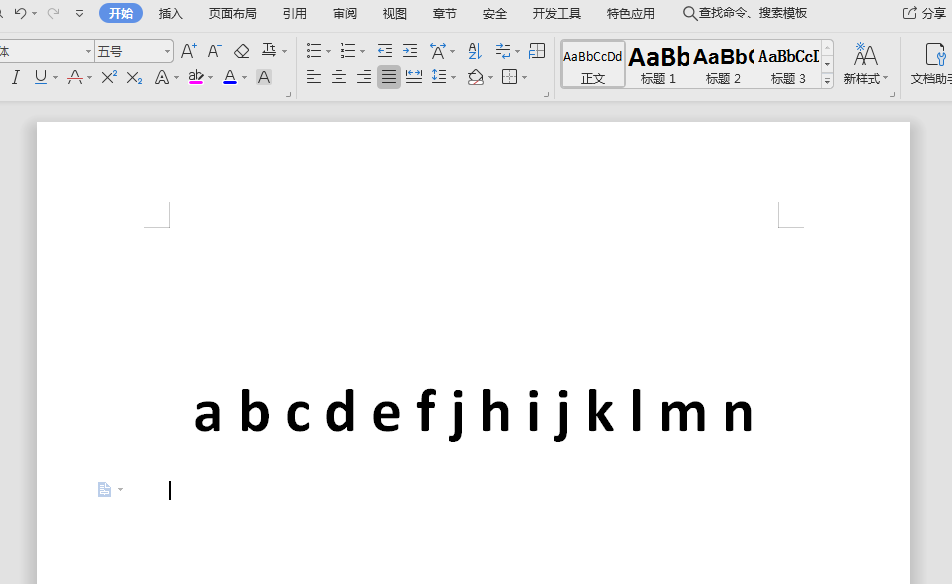Viewport: 952px width, 584px height.
Task: Switch to the 插入 tab
Action: point(171,13)
